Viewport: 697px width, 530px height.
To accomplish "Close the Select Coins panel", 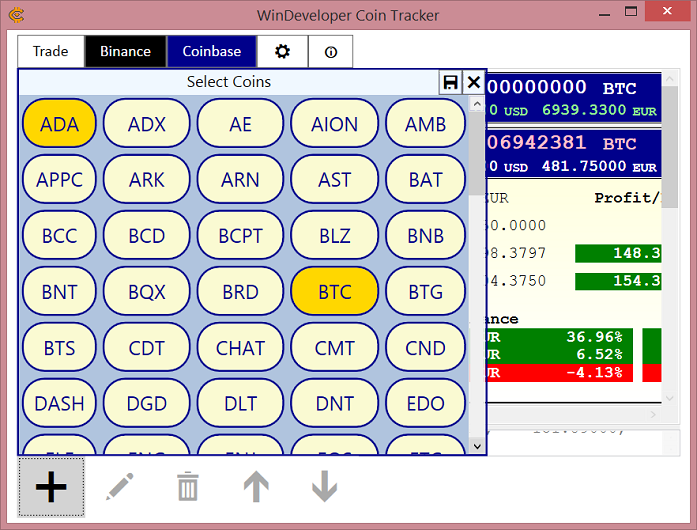I will pyautogui.click(x=474, y=82).
